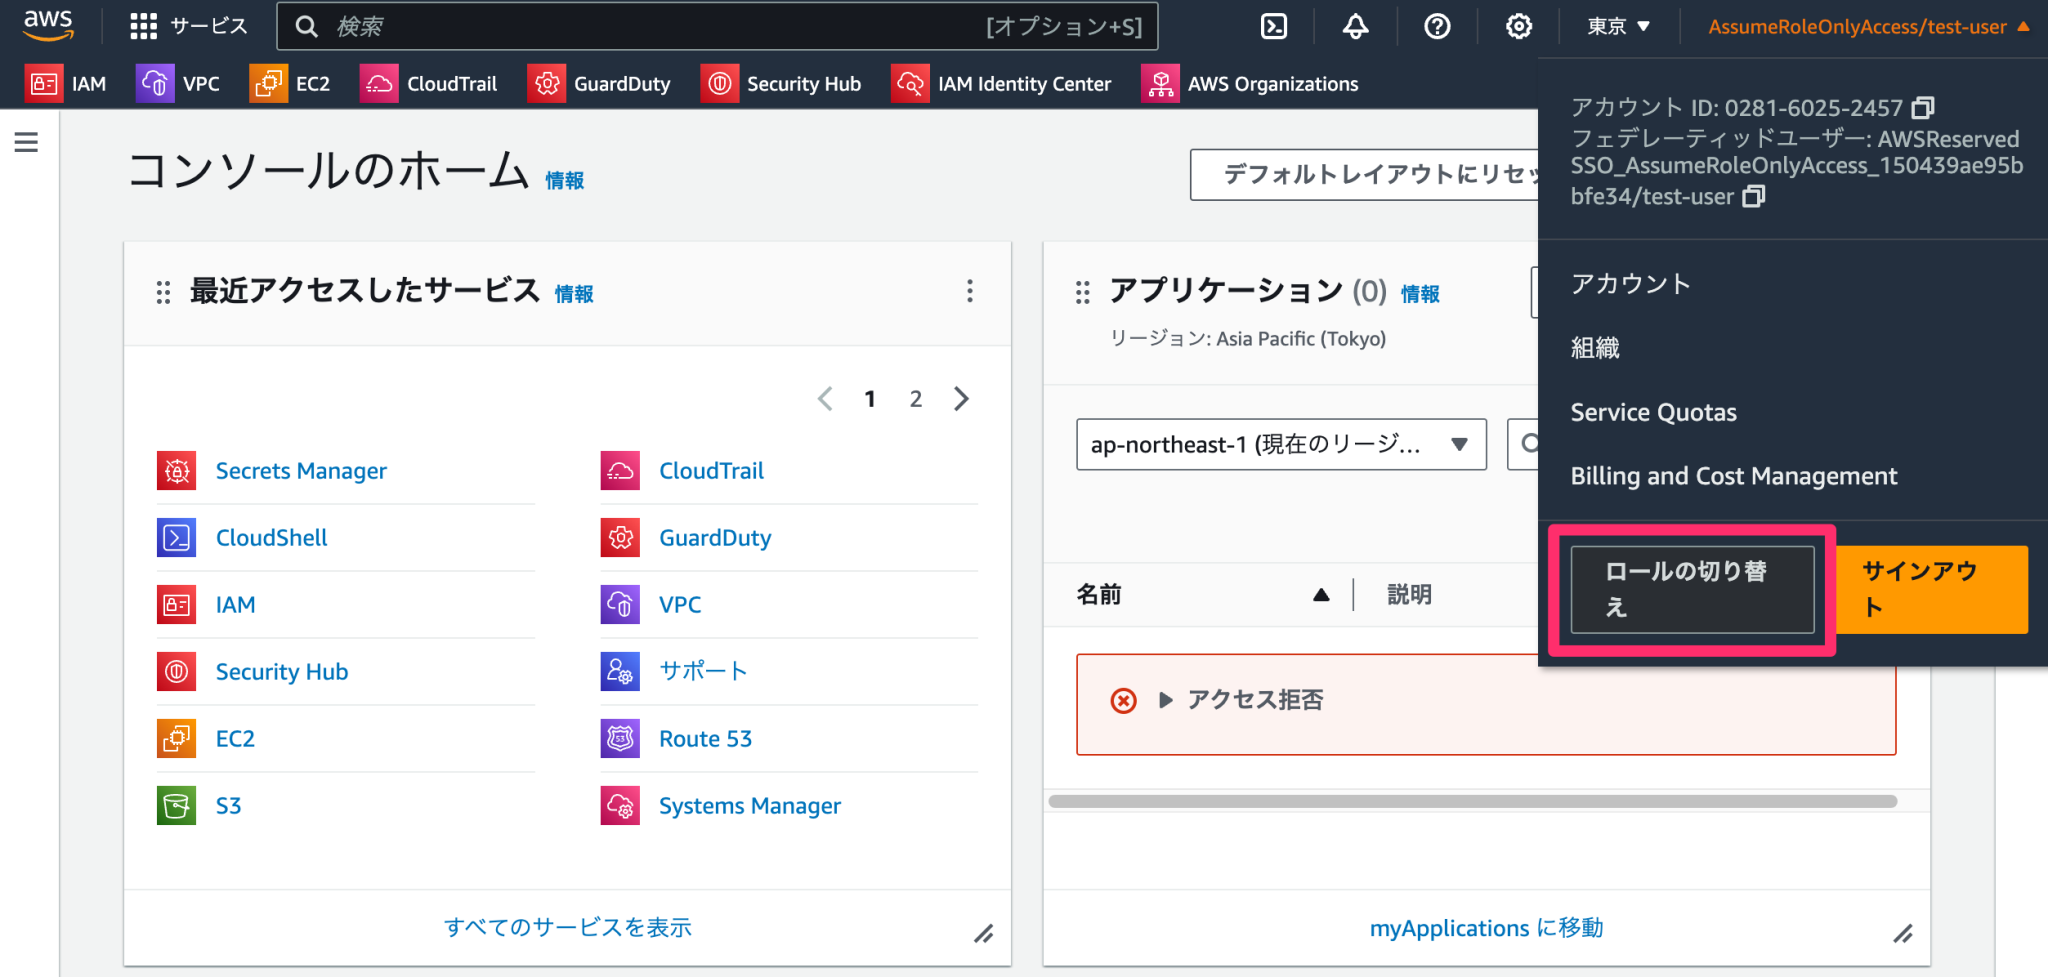Open GuardDuty from the favorites bar icon

(546, 83)
